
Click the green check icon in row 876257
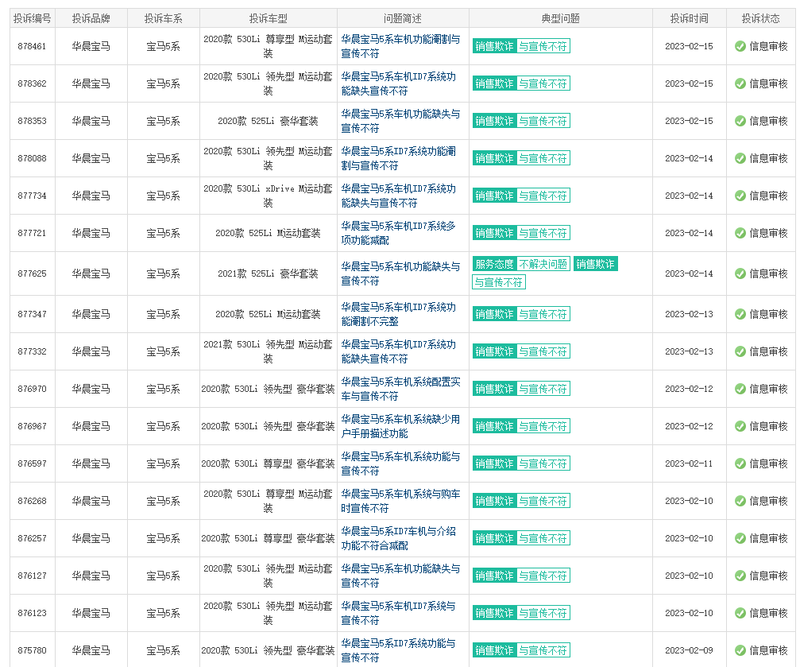coord(740,538)
